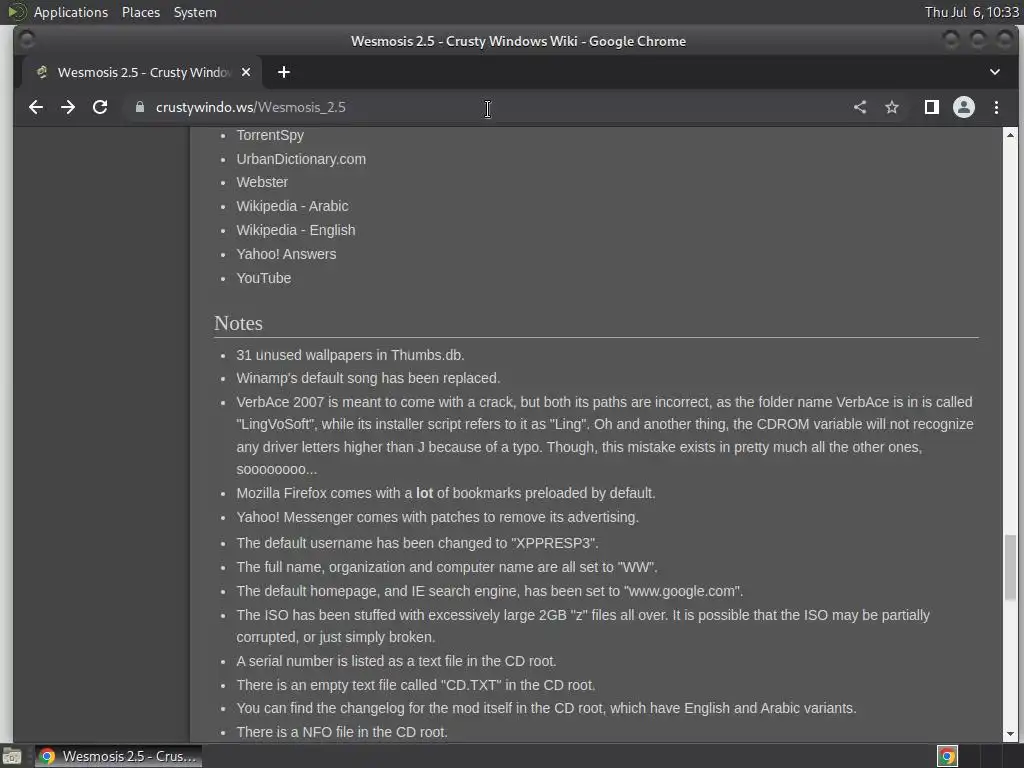
Task: Open a new browser tab
Action: [x=283, y=72]
